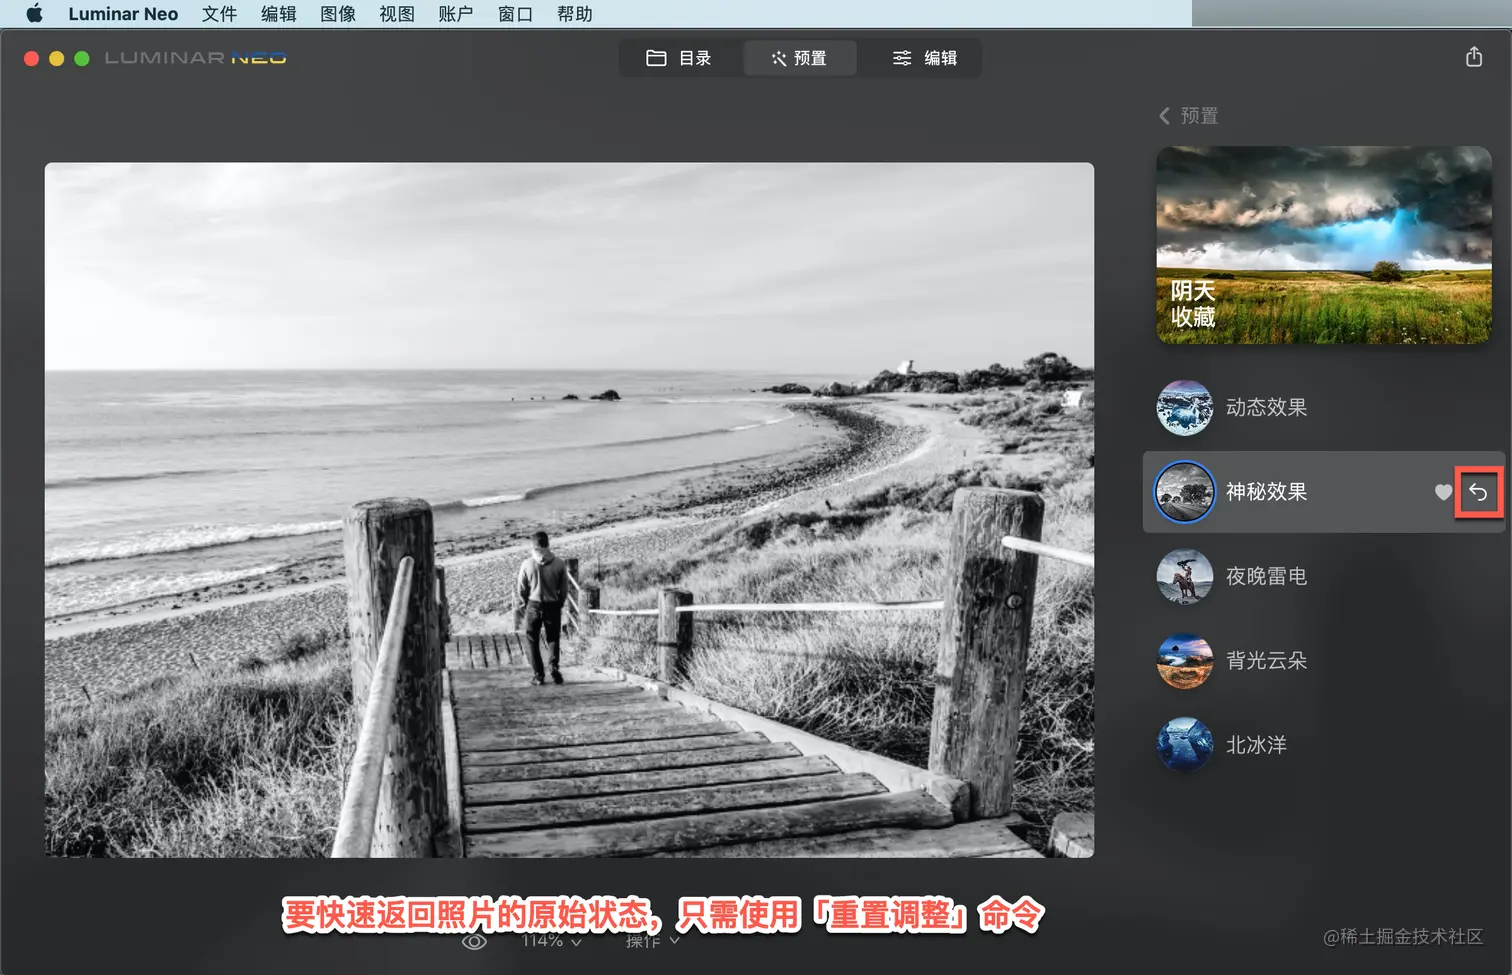
Task: Open the 帮助 menu
Action: click(575, 14)
